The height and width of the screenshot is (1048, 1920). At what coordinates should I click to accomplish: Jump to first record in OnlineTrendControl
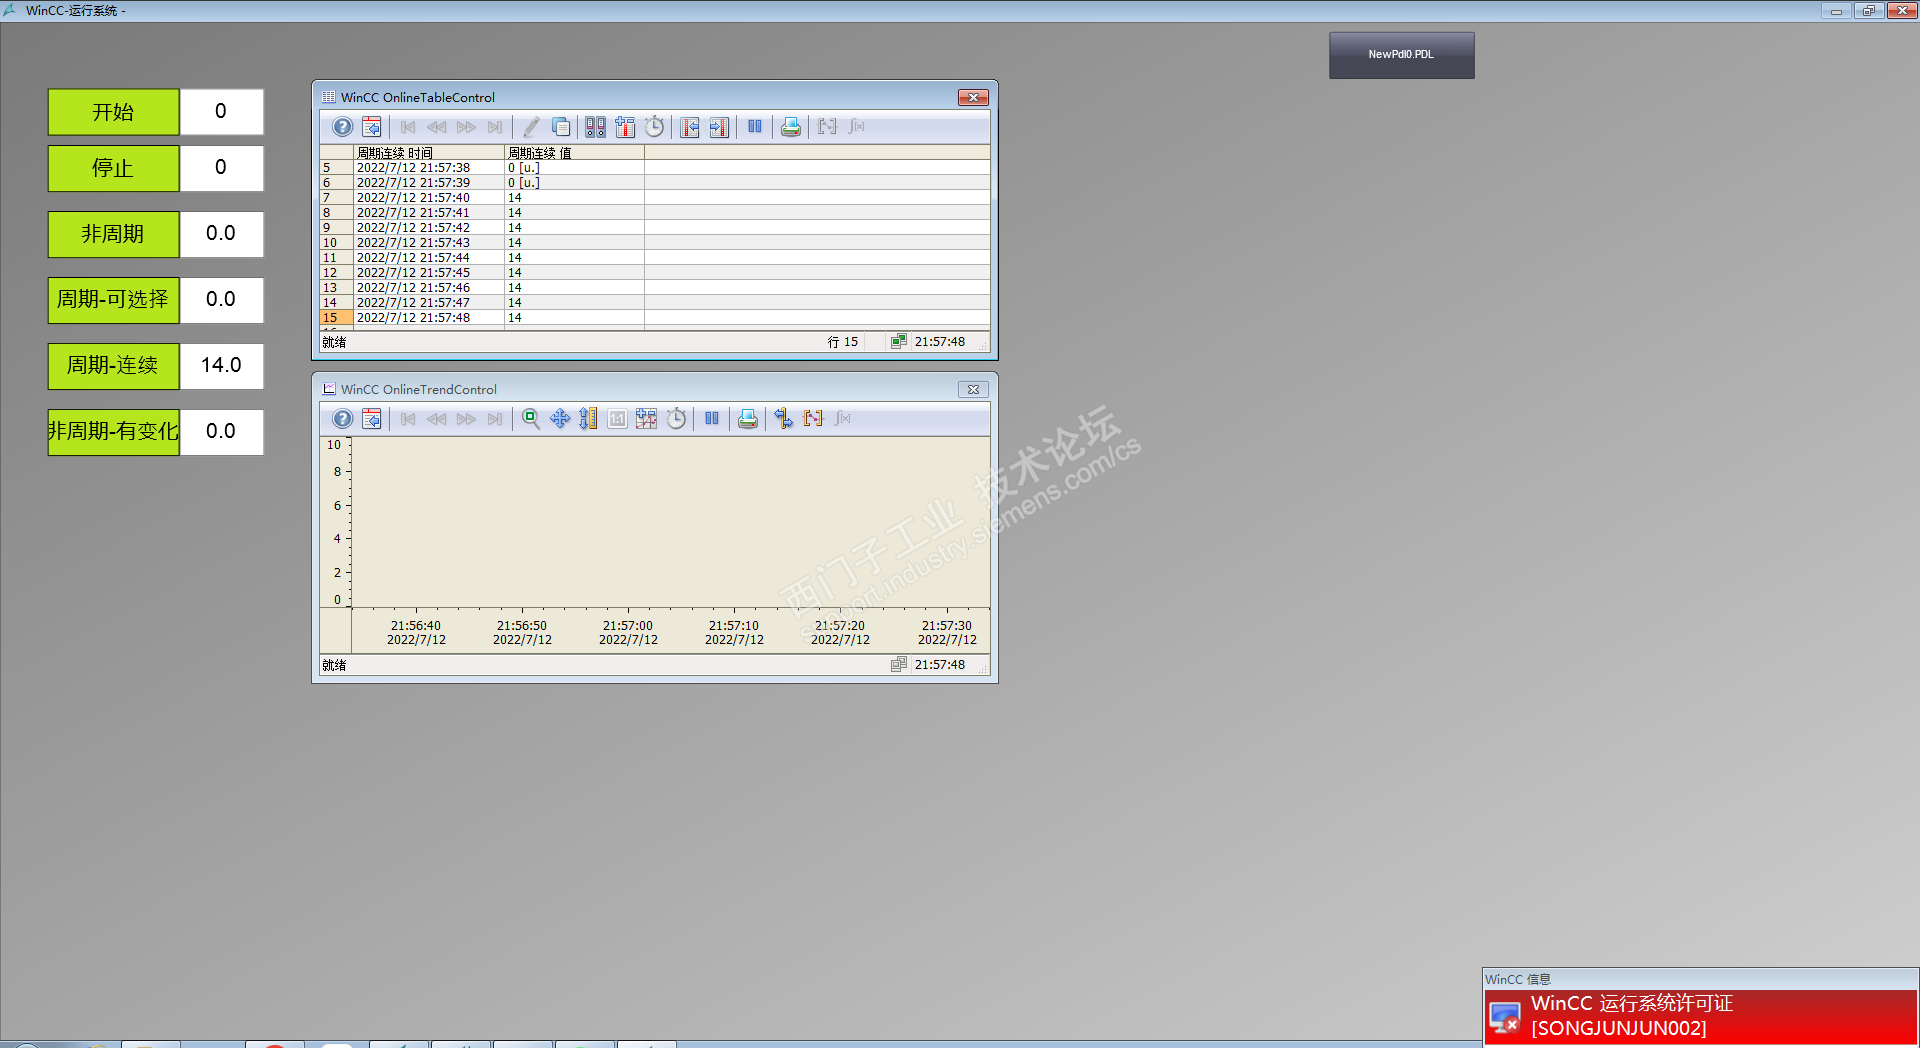click(408, 419)
